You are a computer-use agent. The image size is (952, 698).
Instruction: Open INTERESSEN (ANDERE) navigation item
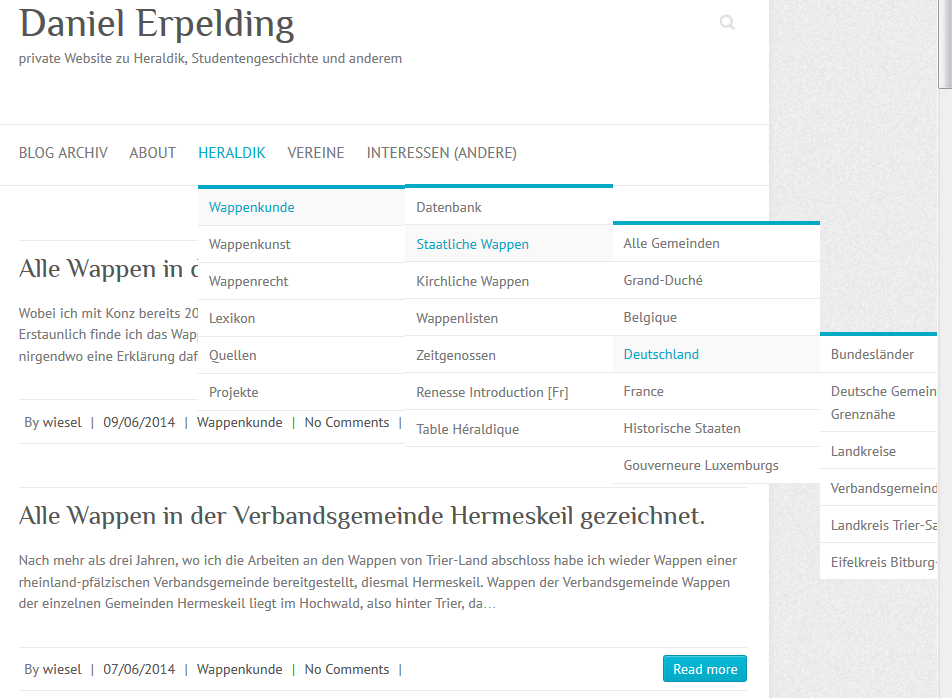441,153
